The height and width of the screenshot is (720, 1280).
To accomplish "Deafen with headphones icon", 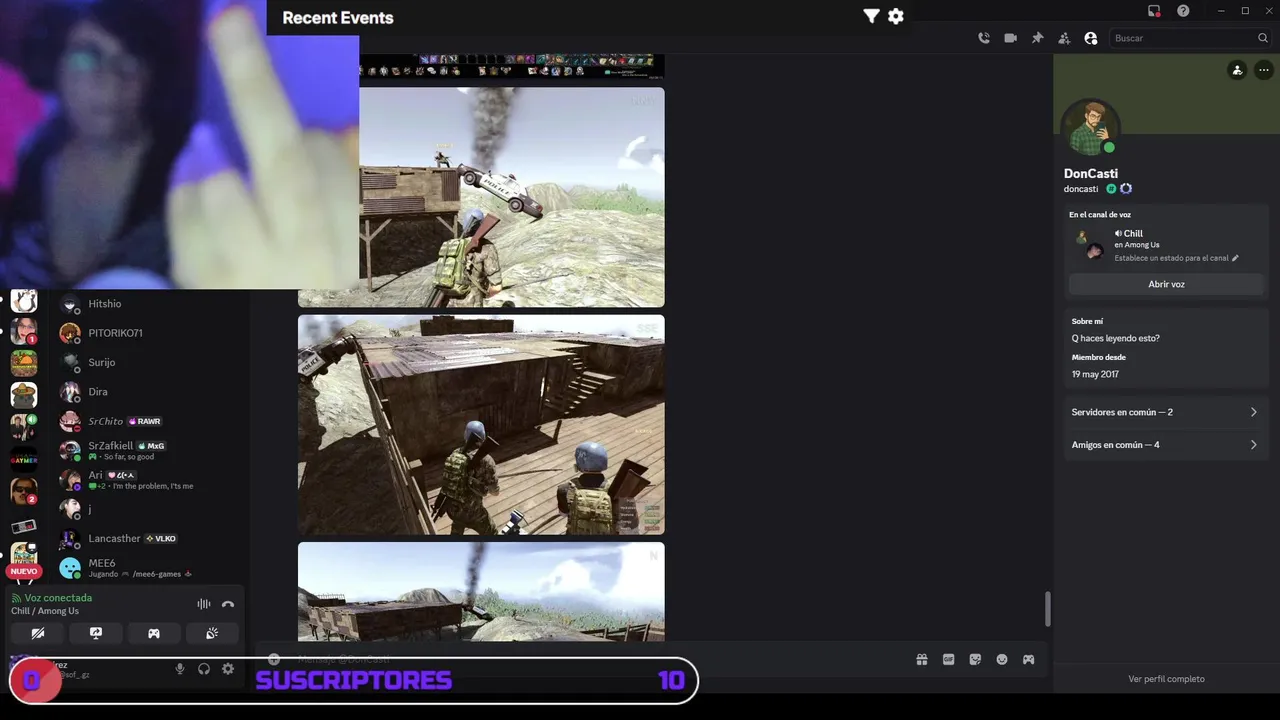I will [x=204, y=669].
